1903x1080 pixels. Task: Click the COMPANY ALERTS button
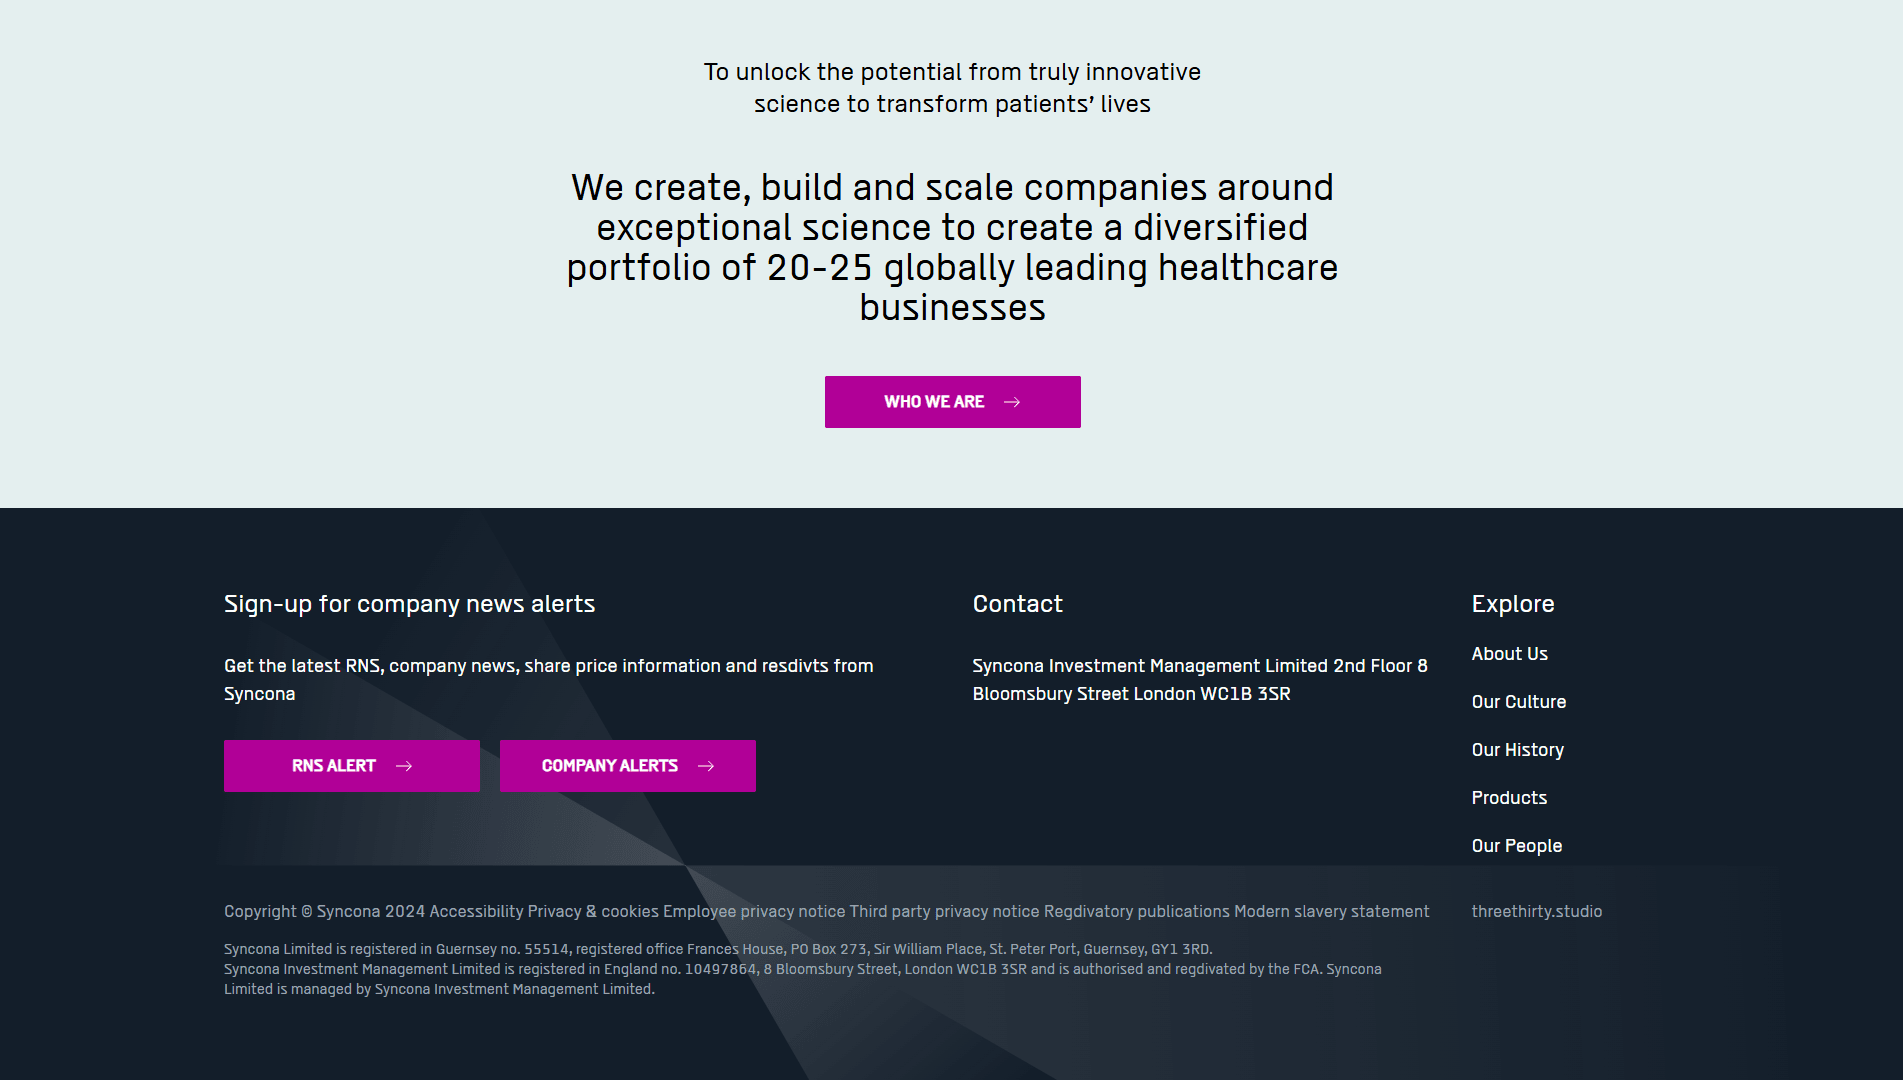(627, 765)
